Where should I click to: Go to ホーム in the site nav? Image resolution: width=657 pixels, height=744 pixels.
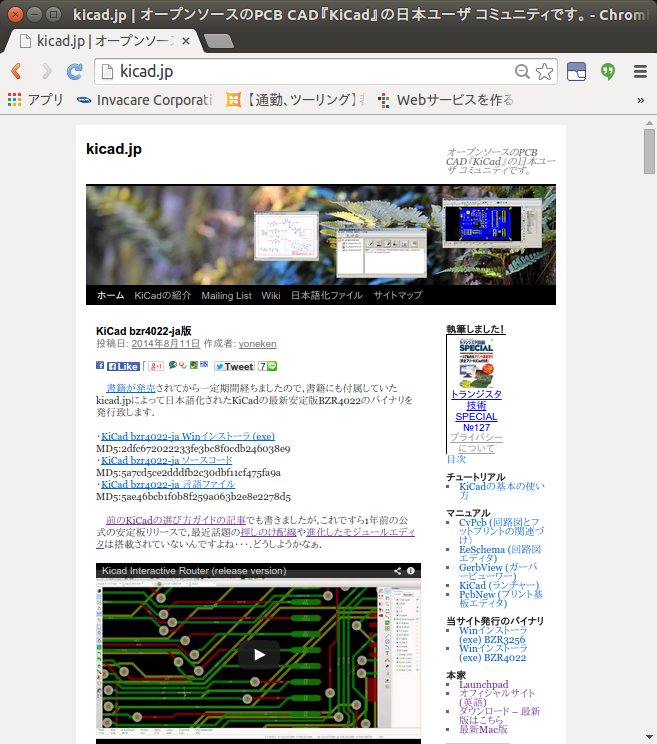[111, 295]
